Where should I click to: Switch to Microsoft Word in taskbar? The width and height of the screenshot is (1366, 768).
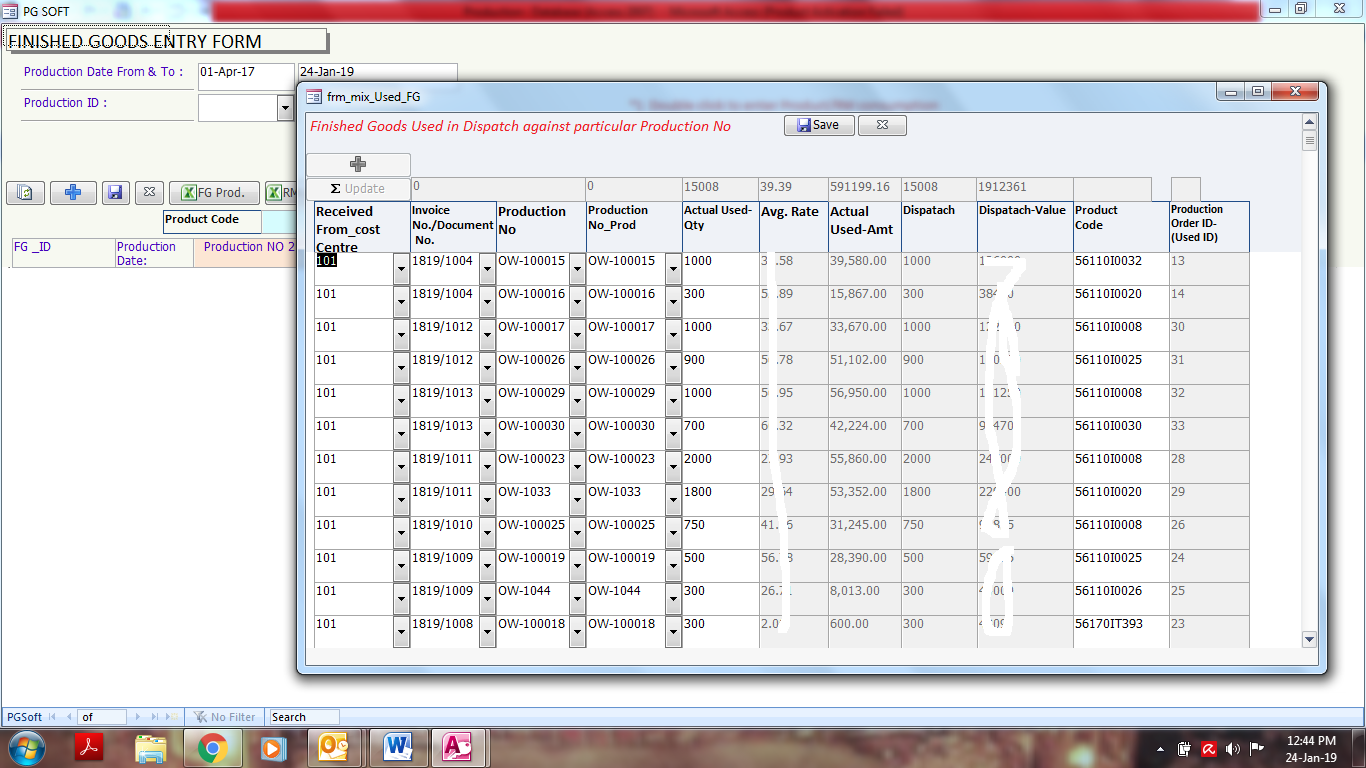(x=397, y=748)
